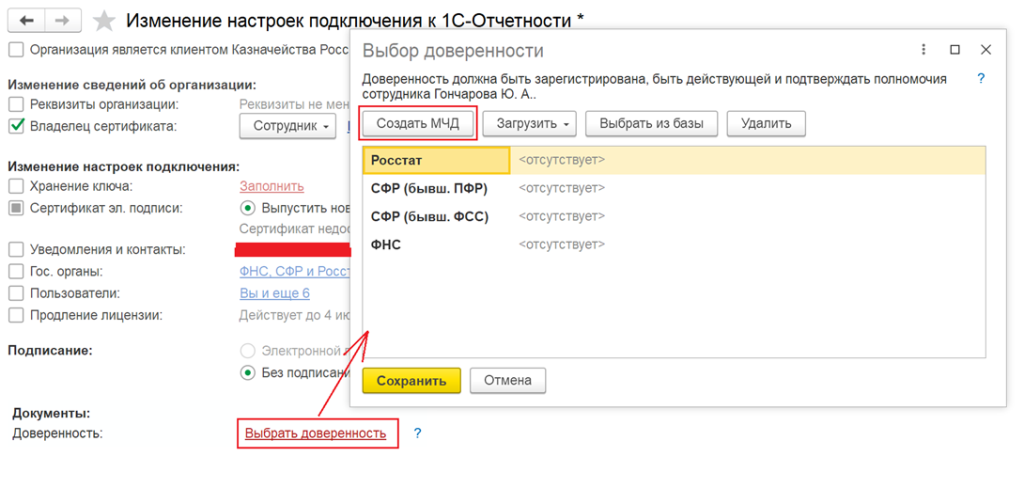
Task: Select СФР (бывш. ПФР) row
Action: 674,188
